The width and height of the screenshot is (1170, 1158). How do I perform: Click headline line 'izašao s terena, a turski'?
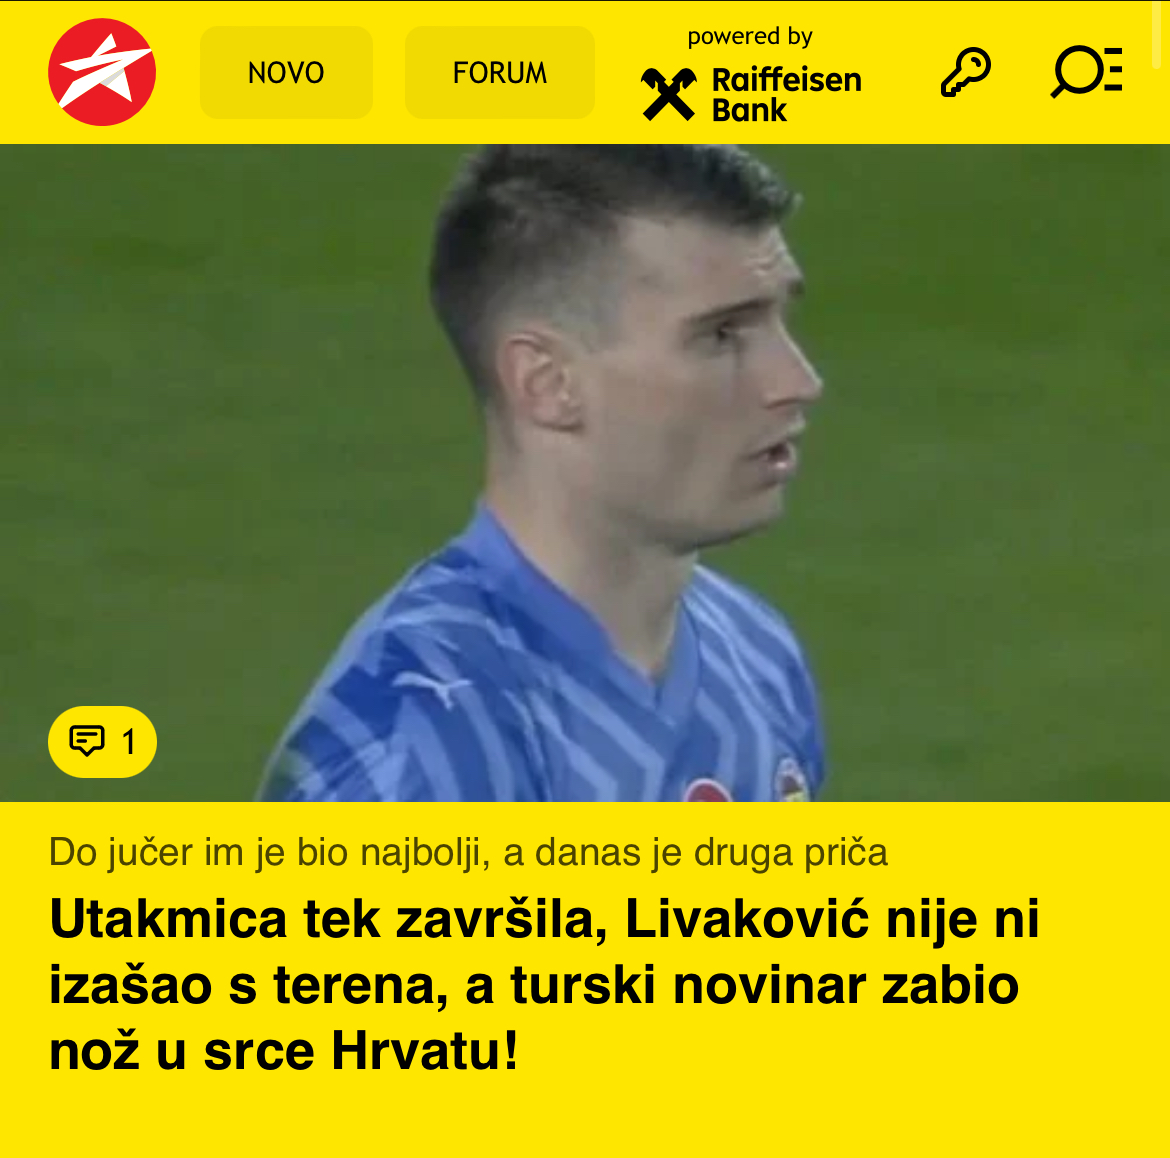click(x=352, y=985)
